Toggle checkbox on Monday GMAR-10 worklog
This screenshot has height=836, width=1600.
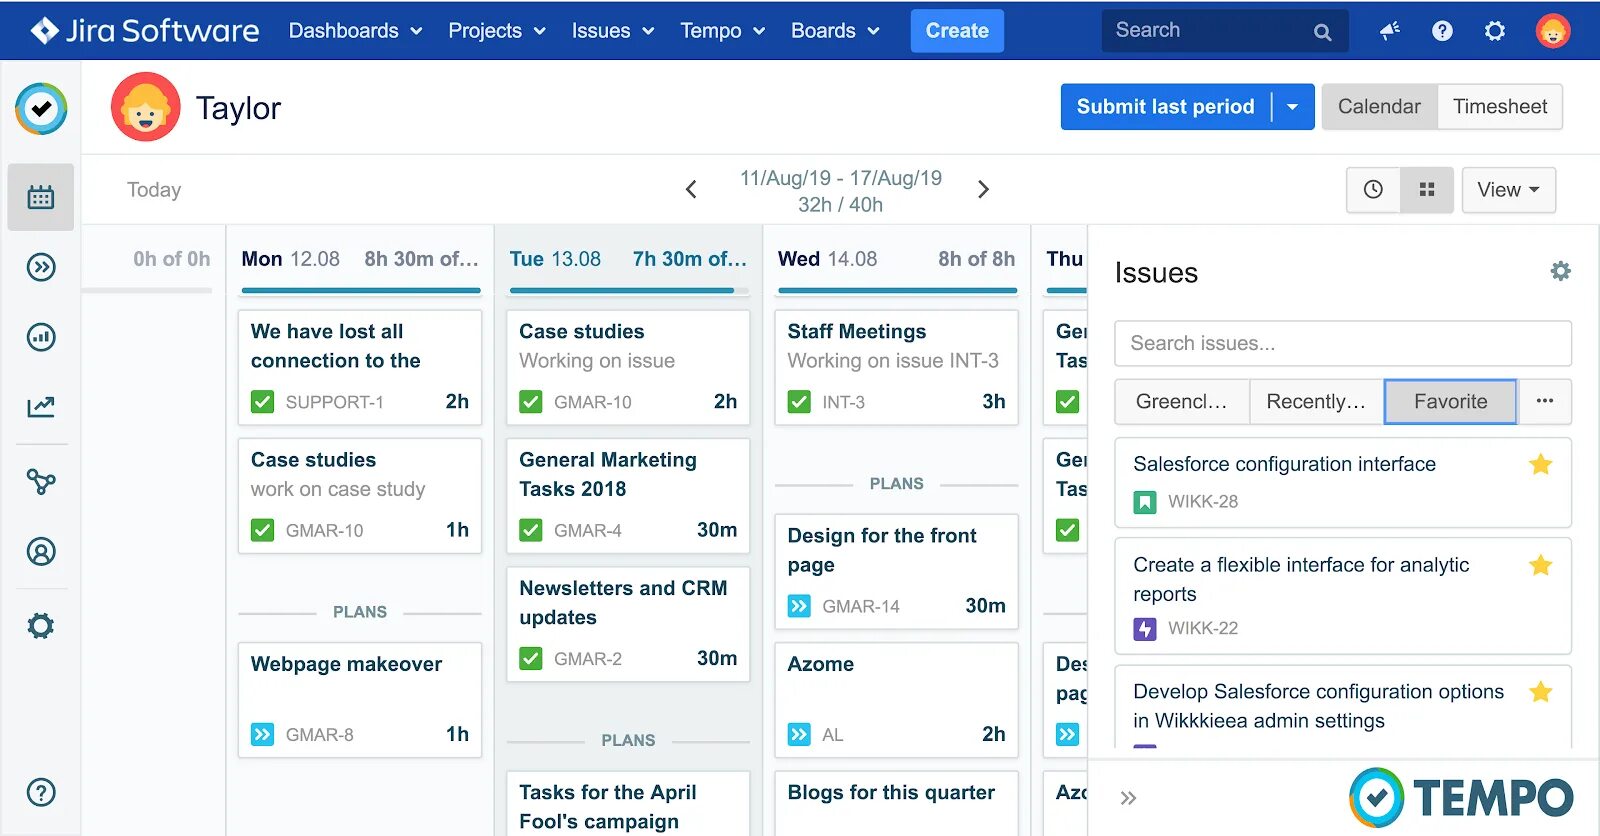click(x=262, y=530)
